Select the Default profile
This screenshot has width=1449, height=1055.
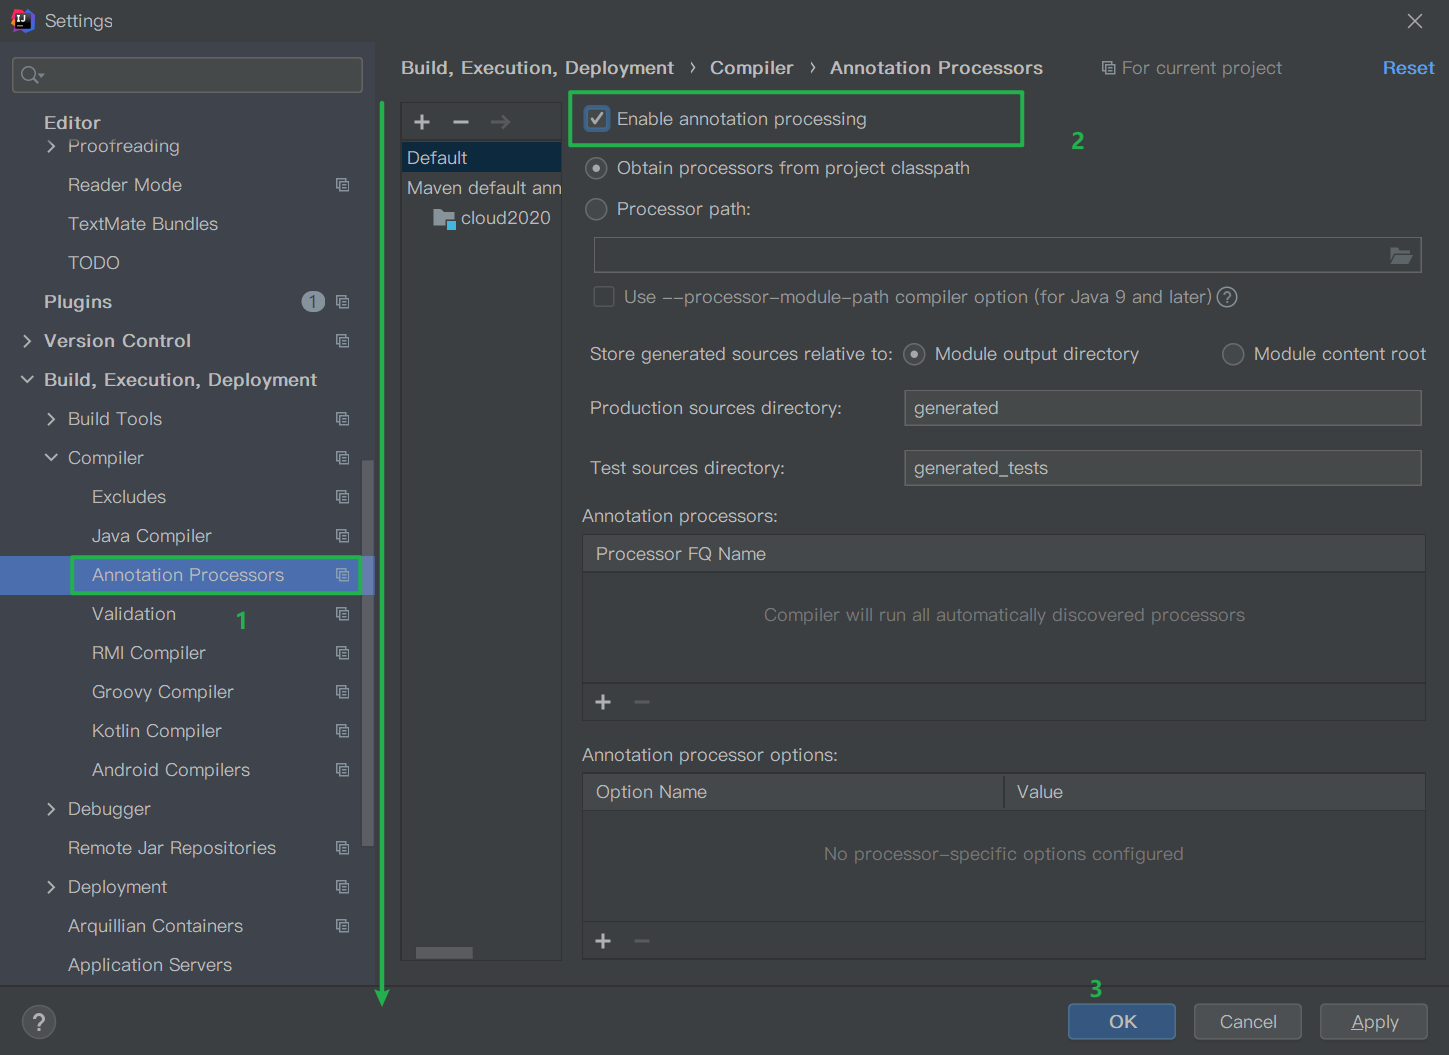pos(481,158)
